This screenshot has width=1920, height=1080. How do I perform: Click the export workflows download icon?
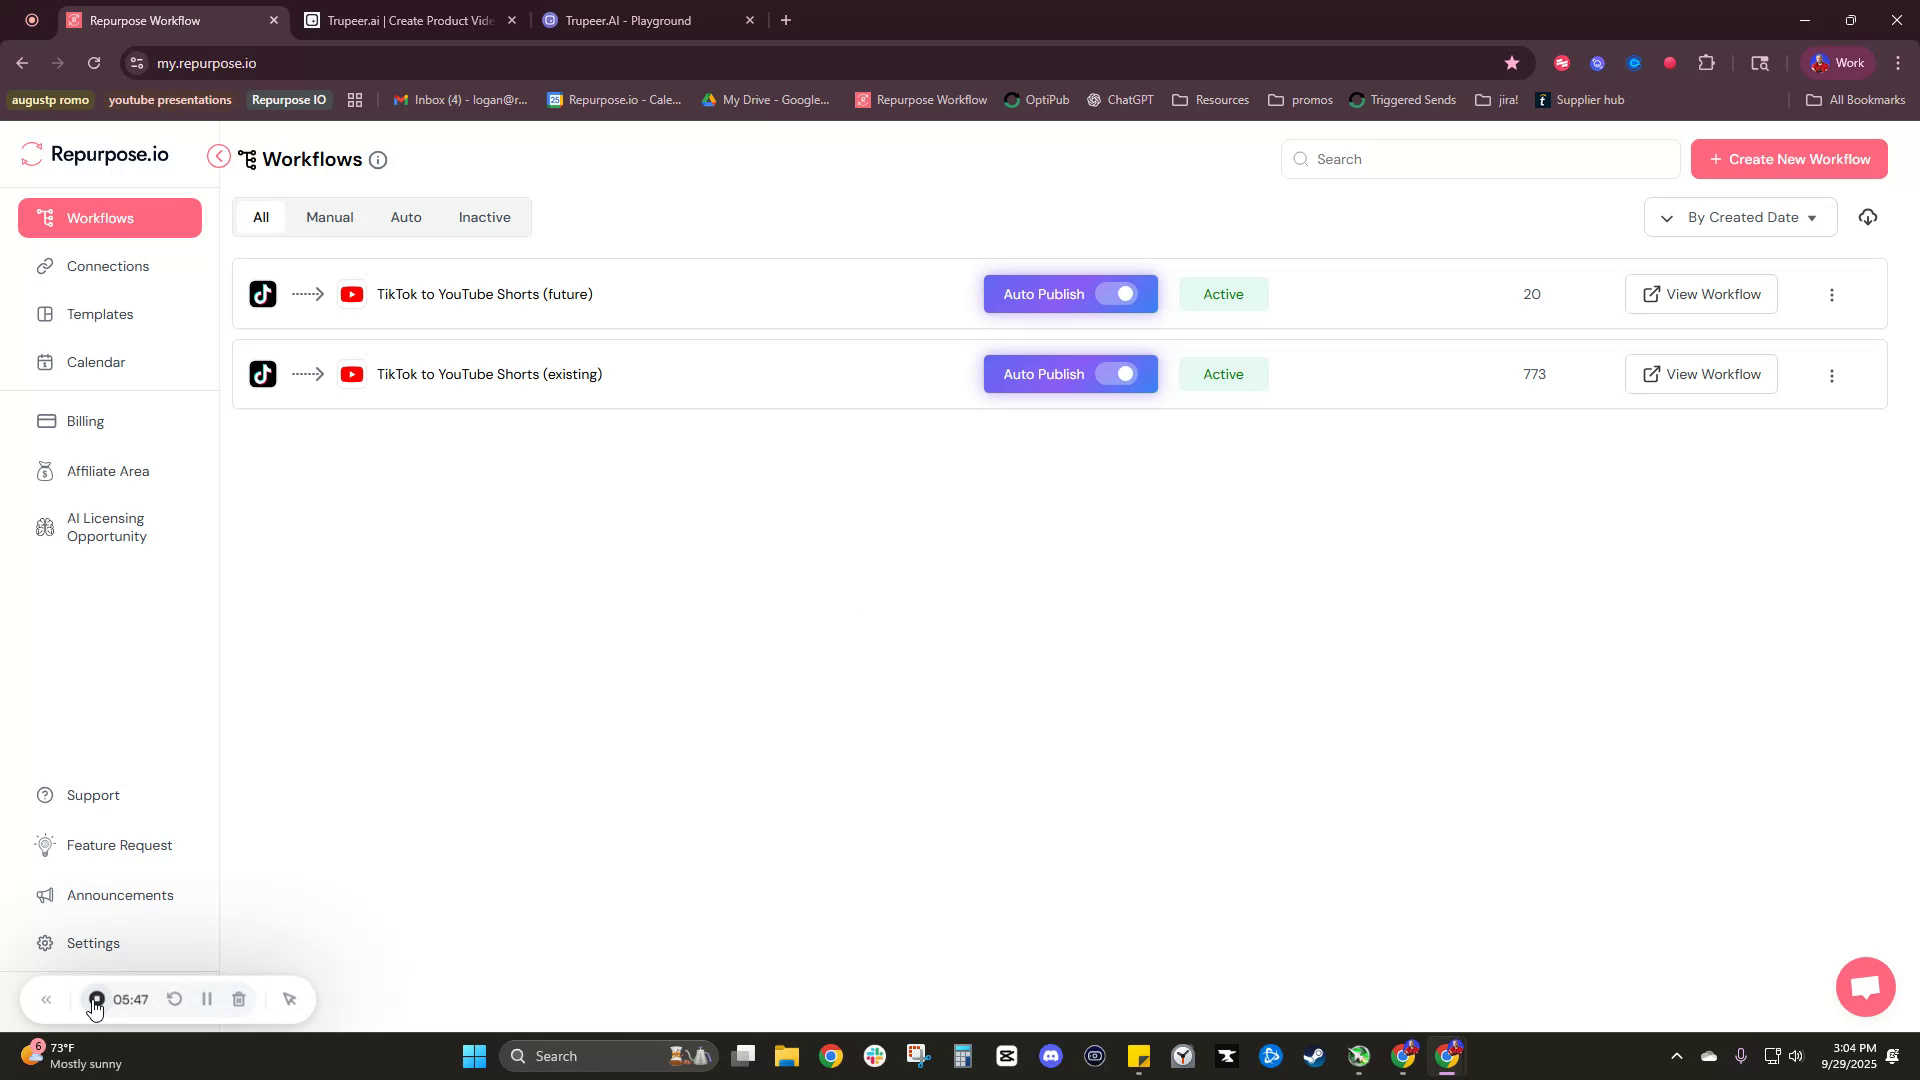(x=1868, y=217)
